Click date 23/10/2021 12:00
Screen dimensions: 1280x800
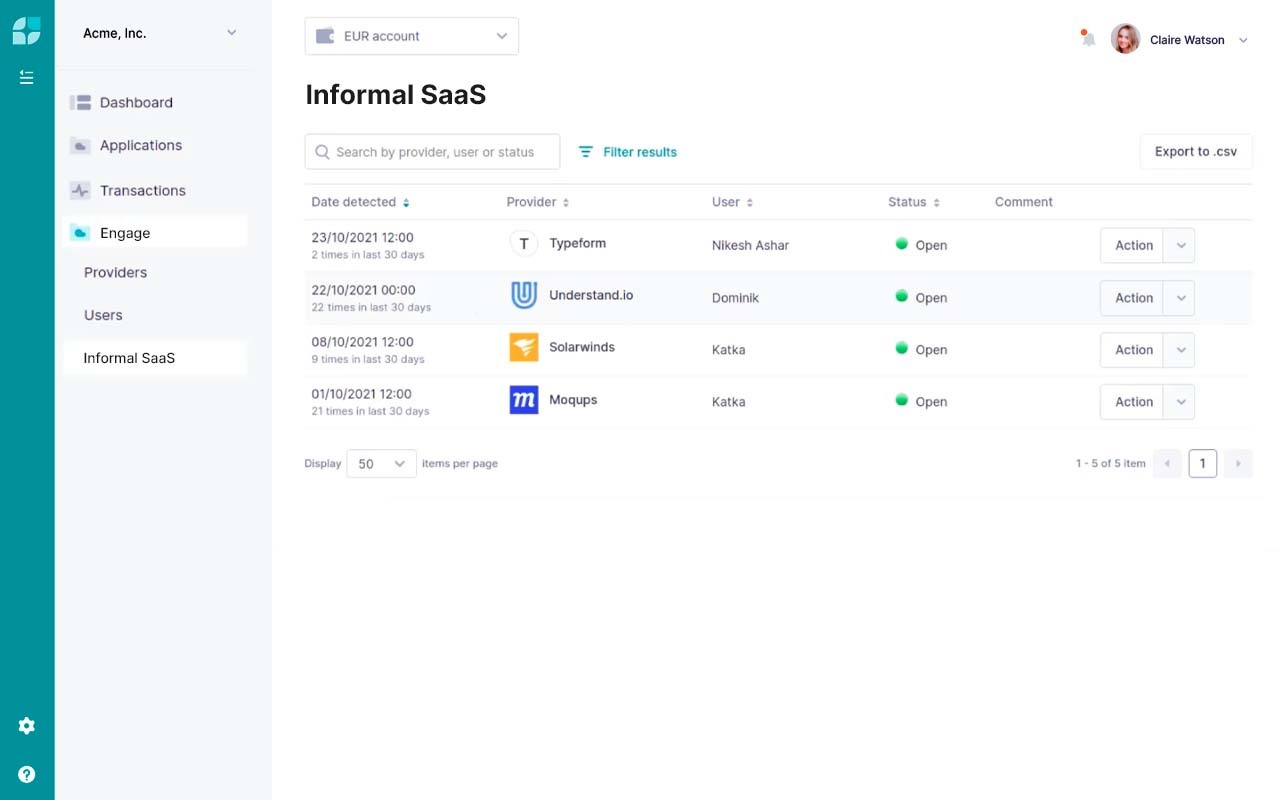coord(362,238)
